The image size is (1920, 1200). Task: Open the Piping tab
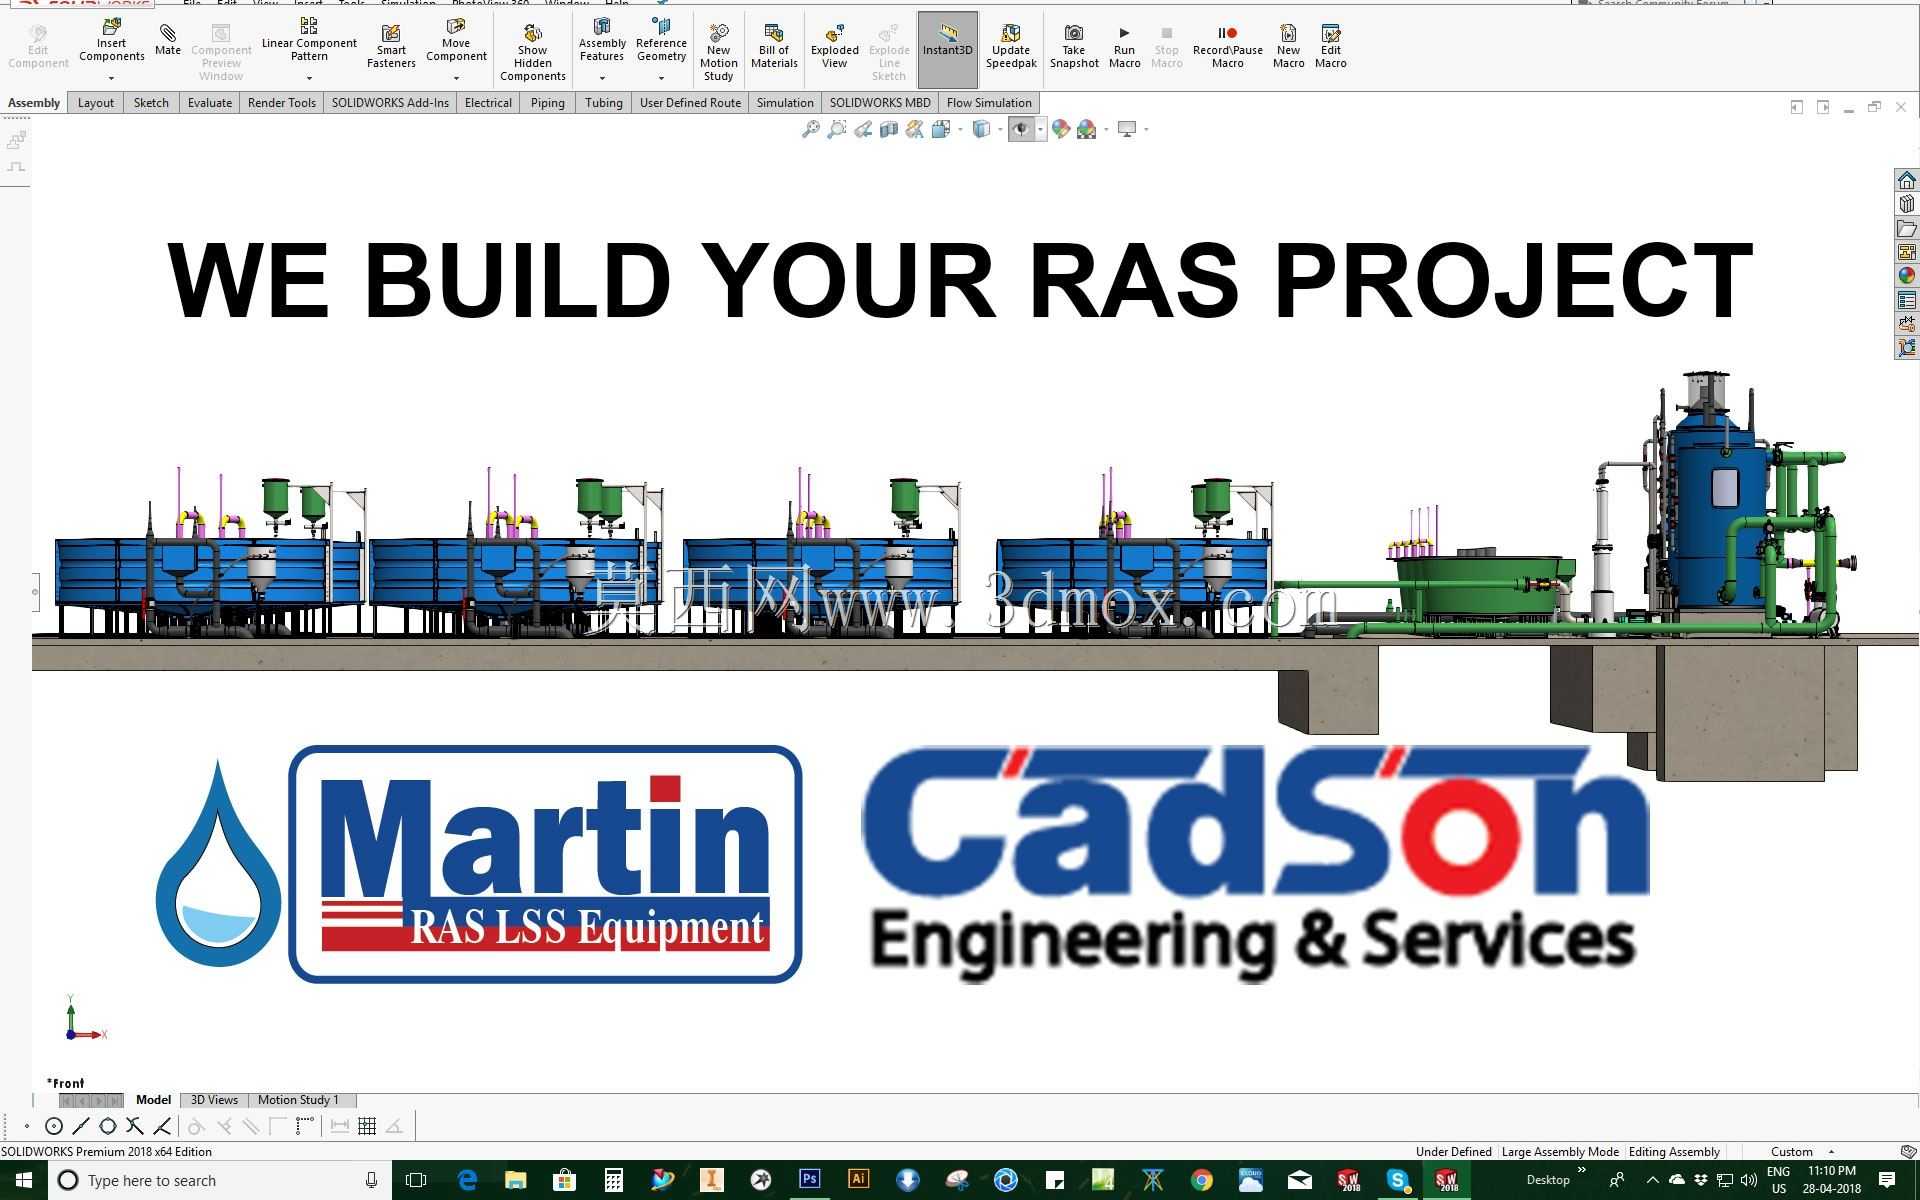547,103
